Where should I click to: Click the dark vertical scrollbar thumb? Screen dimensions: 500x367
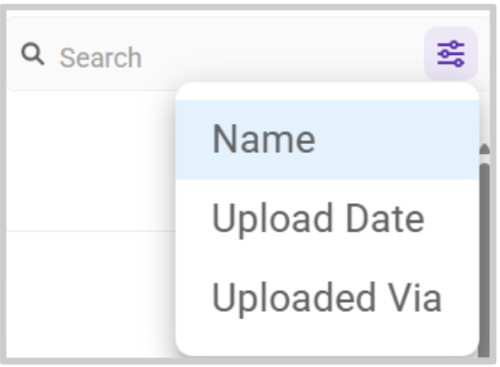484,260
